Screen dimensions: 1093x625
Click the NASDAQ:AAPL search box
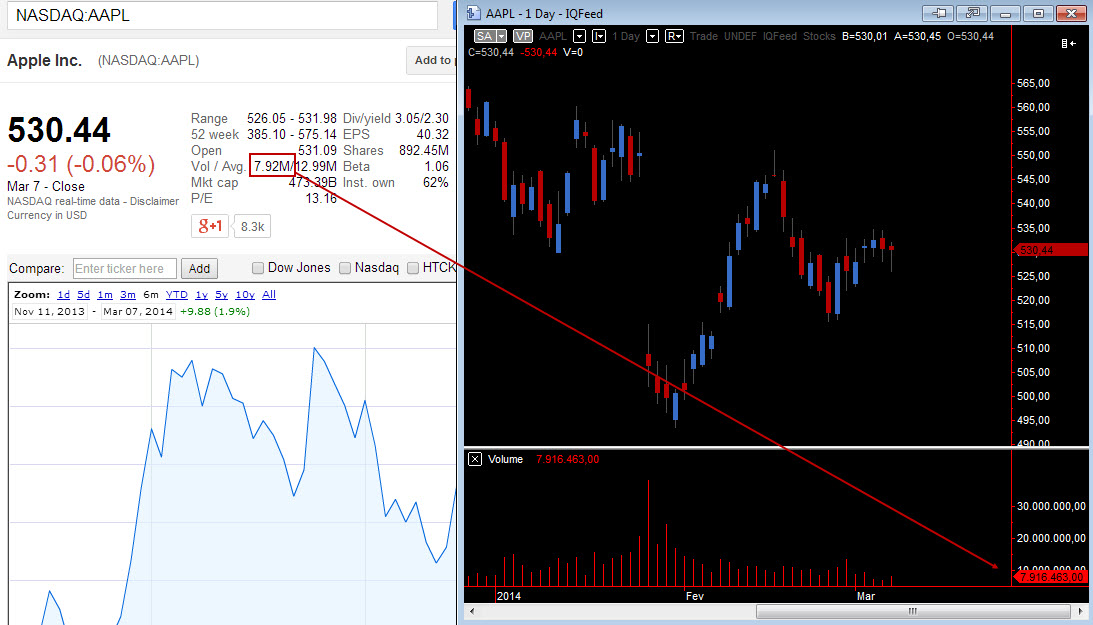click(x=222, y=15)
